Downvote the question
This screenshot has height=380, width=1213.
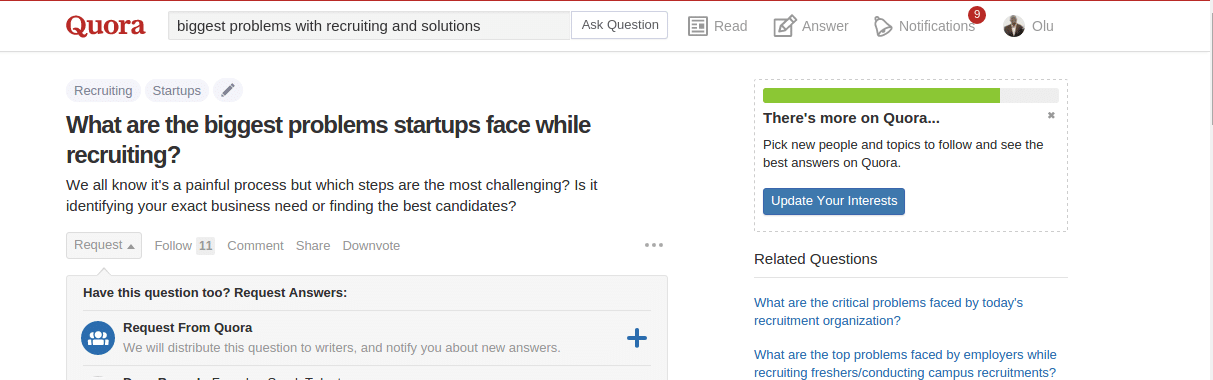[371, 245]
